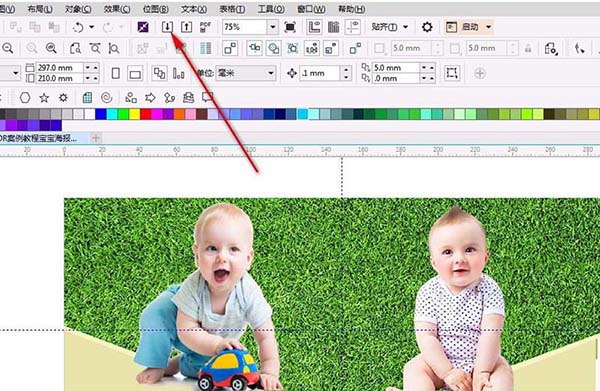600x391 pixels.
Task: Select the Graph paper tool
Action: coord(87,98)
